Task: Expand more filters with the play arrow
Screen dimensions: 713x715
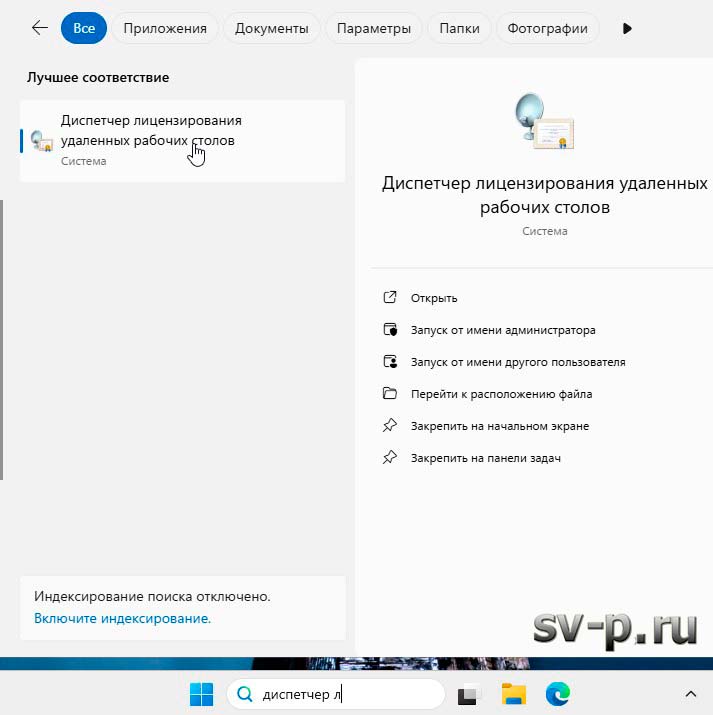Action: pos(628,28)
